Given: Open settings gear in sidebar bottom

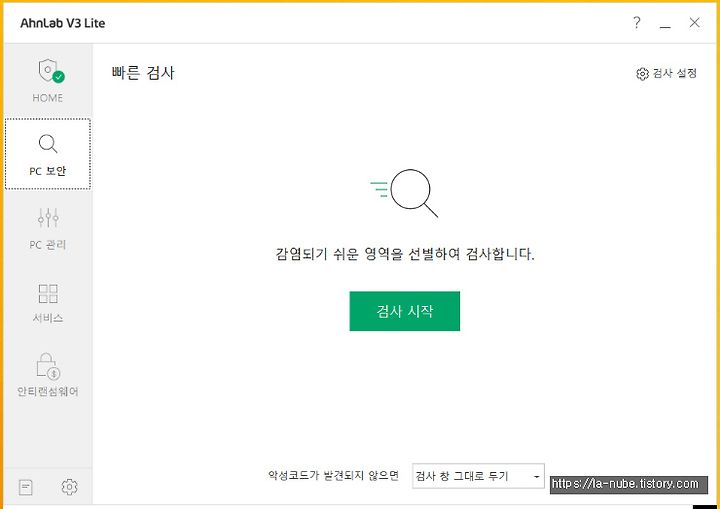Looking at the screenshot, I should click(x=69, y=486).
